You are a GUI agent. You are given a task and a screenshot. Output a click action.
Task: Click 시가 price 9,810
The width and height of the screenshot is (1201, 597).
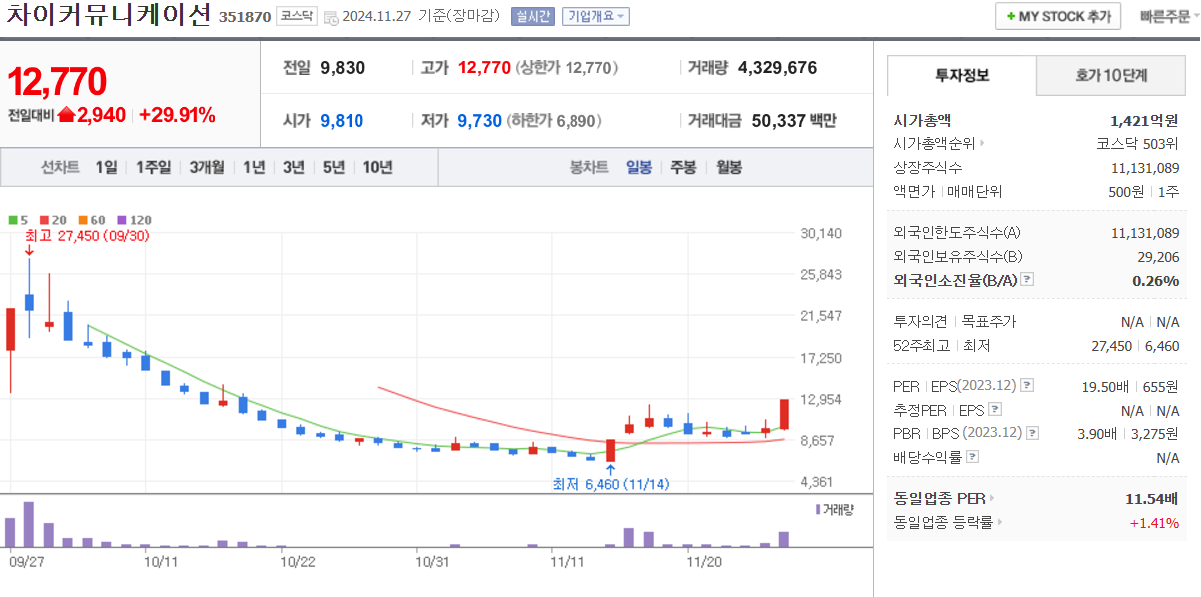point(342,121)
